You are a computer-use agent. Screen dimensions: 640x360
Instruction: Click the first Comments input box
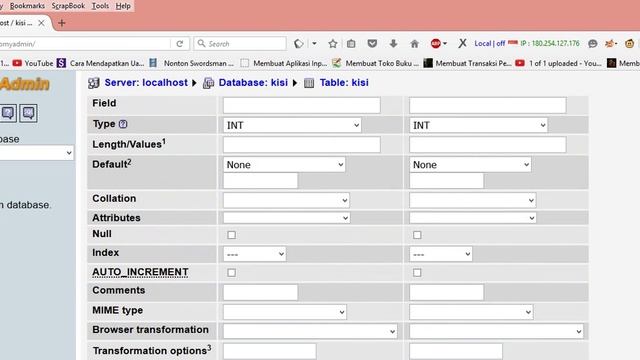coord(260,292)
